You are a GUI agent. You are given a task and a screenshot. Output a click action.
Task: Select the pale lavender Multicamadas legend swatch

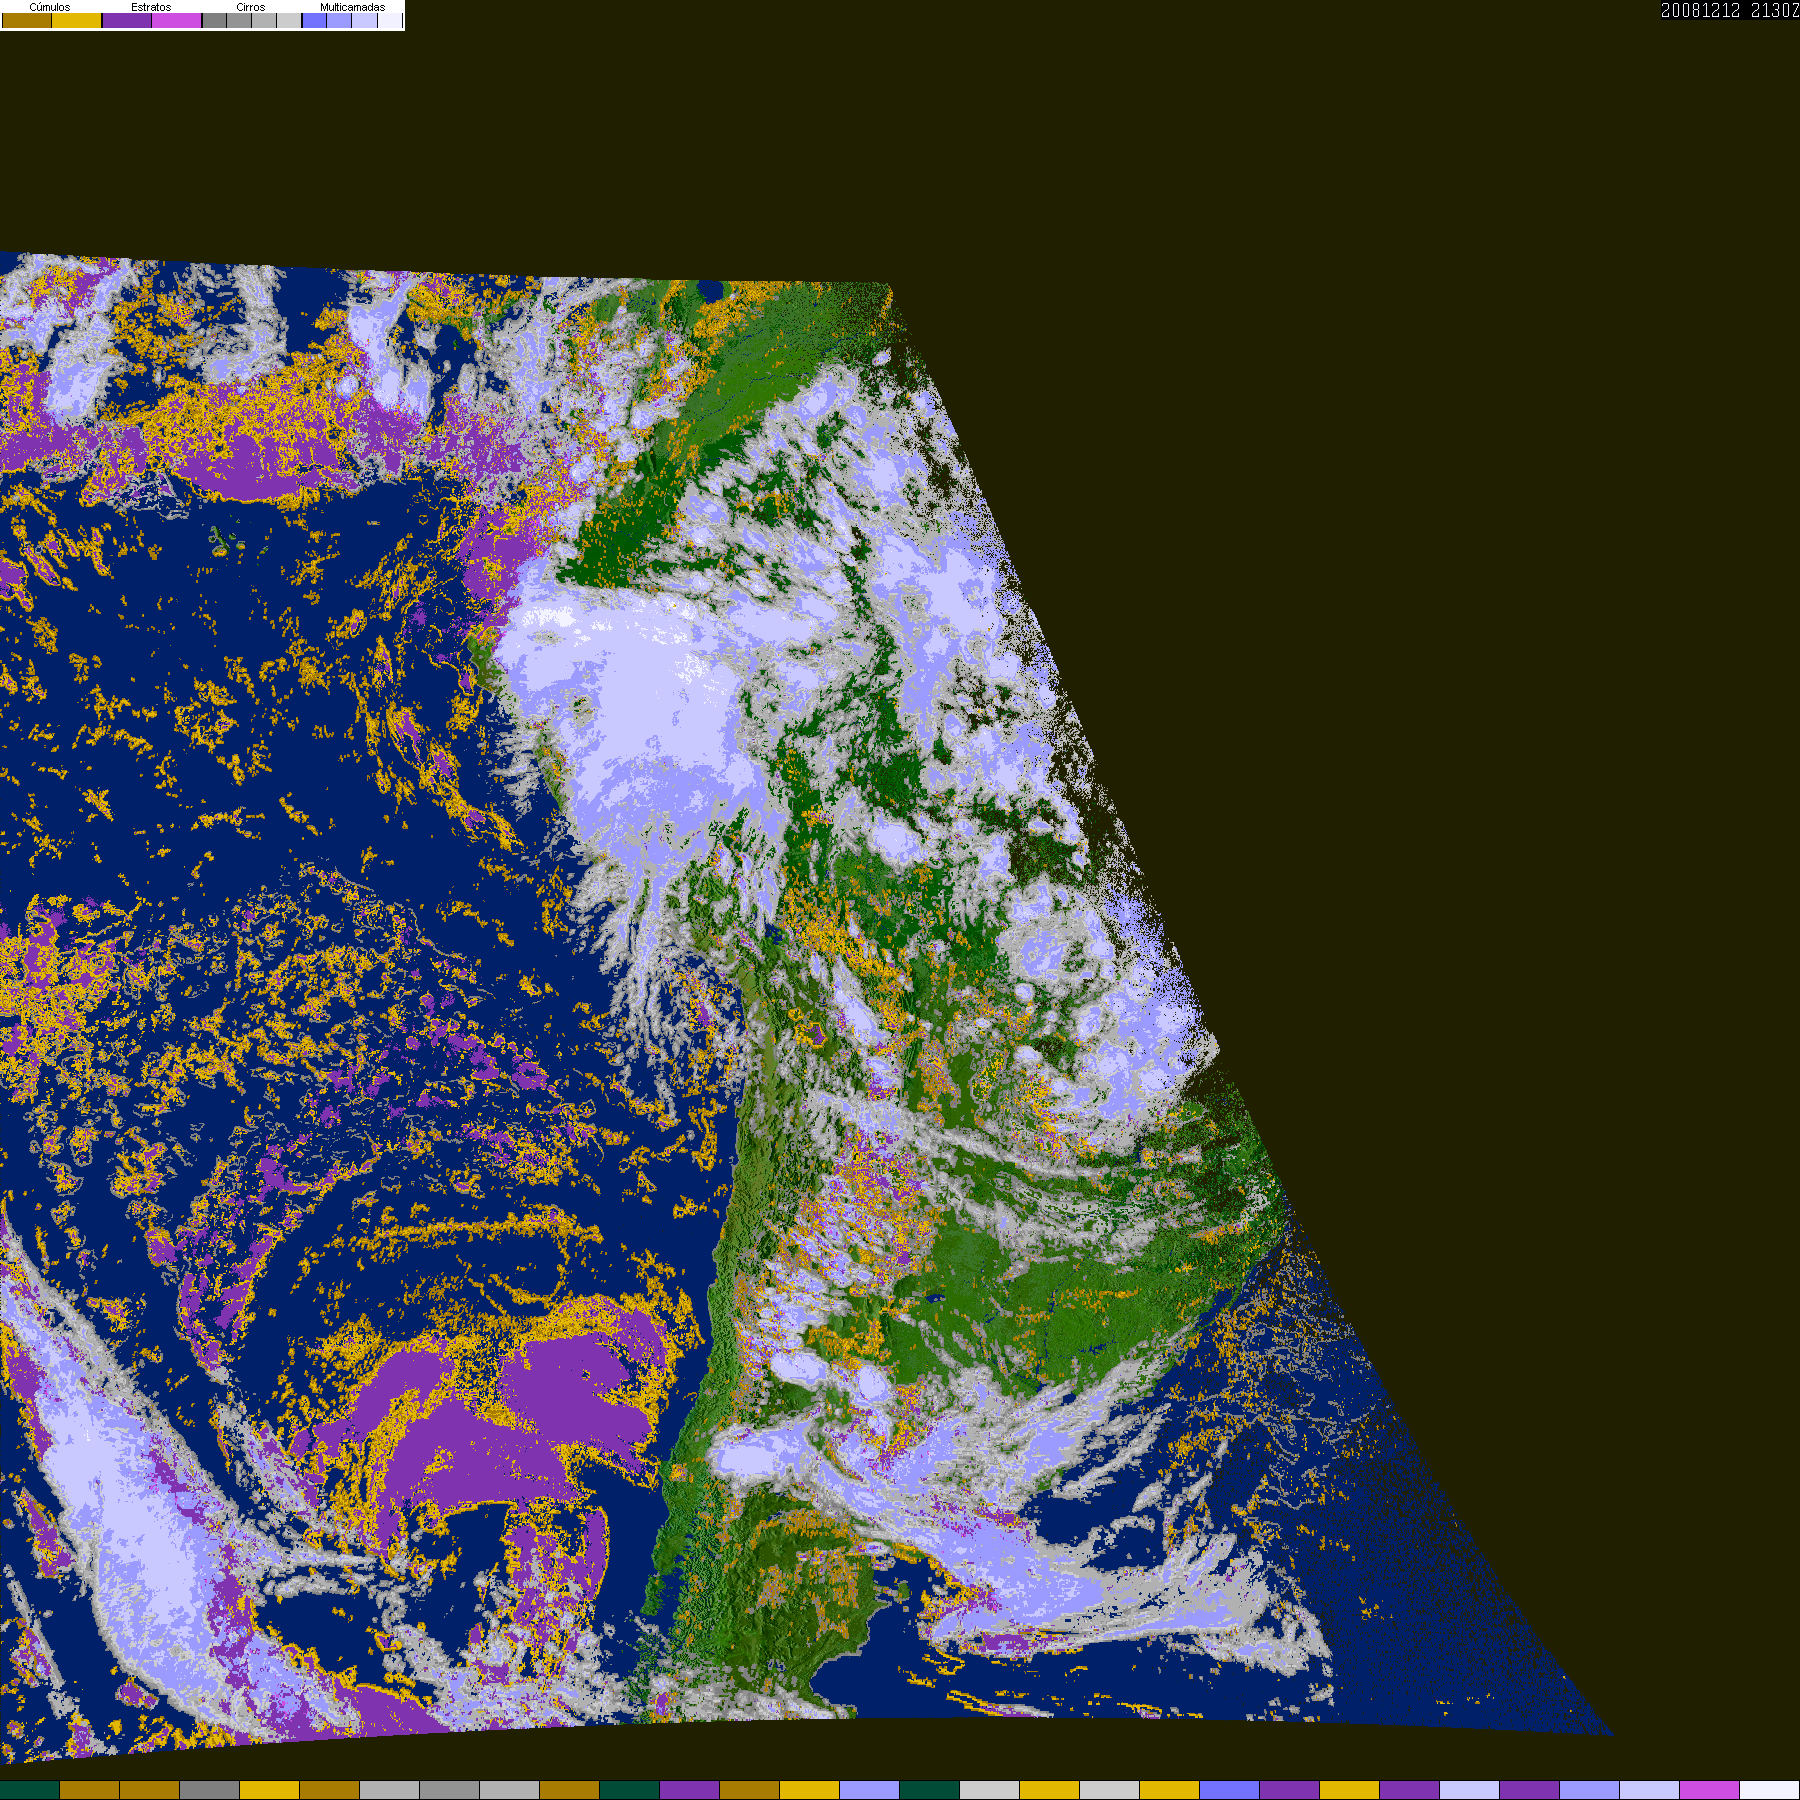coord(365,20)
